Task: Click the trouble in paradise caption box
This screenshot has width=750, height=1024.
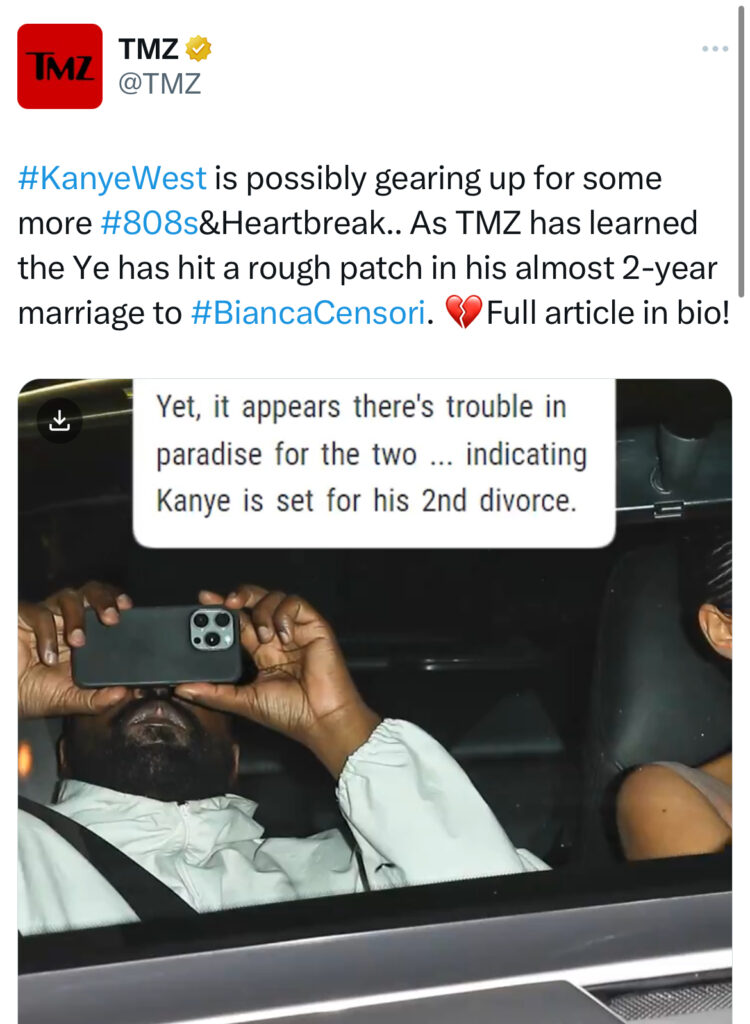Action: pyautogui.click(x=374, y=462)
